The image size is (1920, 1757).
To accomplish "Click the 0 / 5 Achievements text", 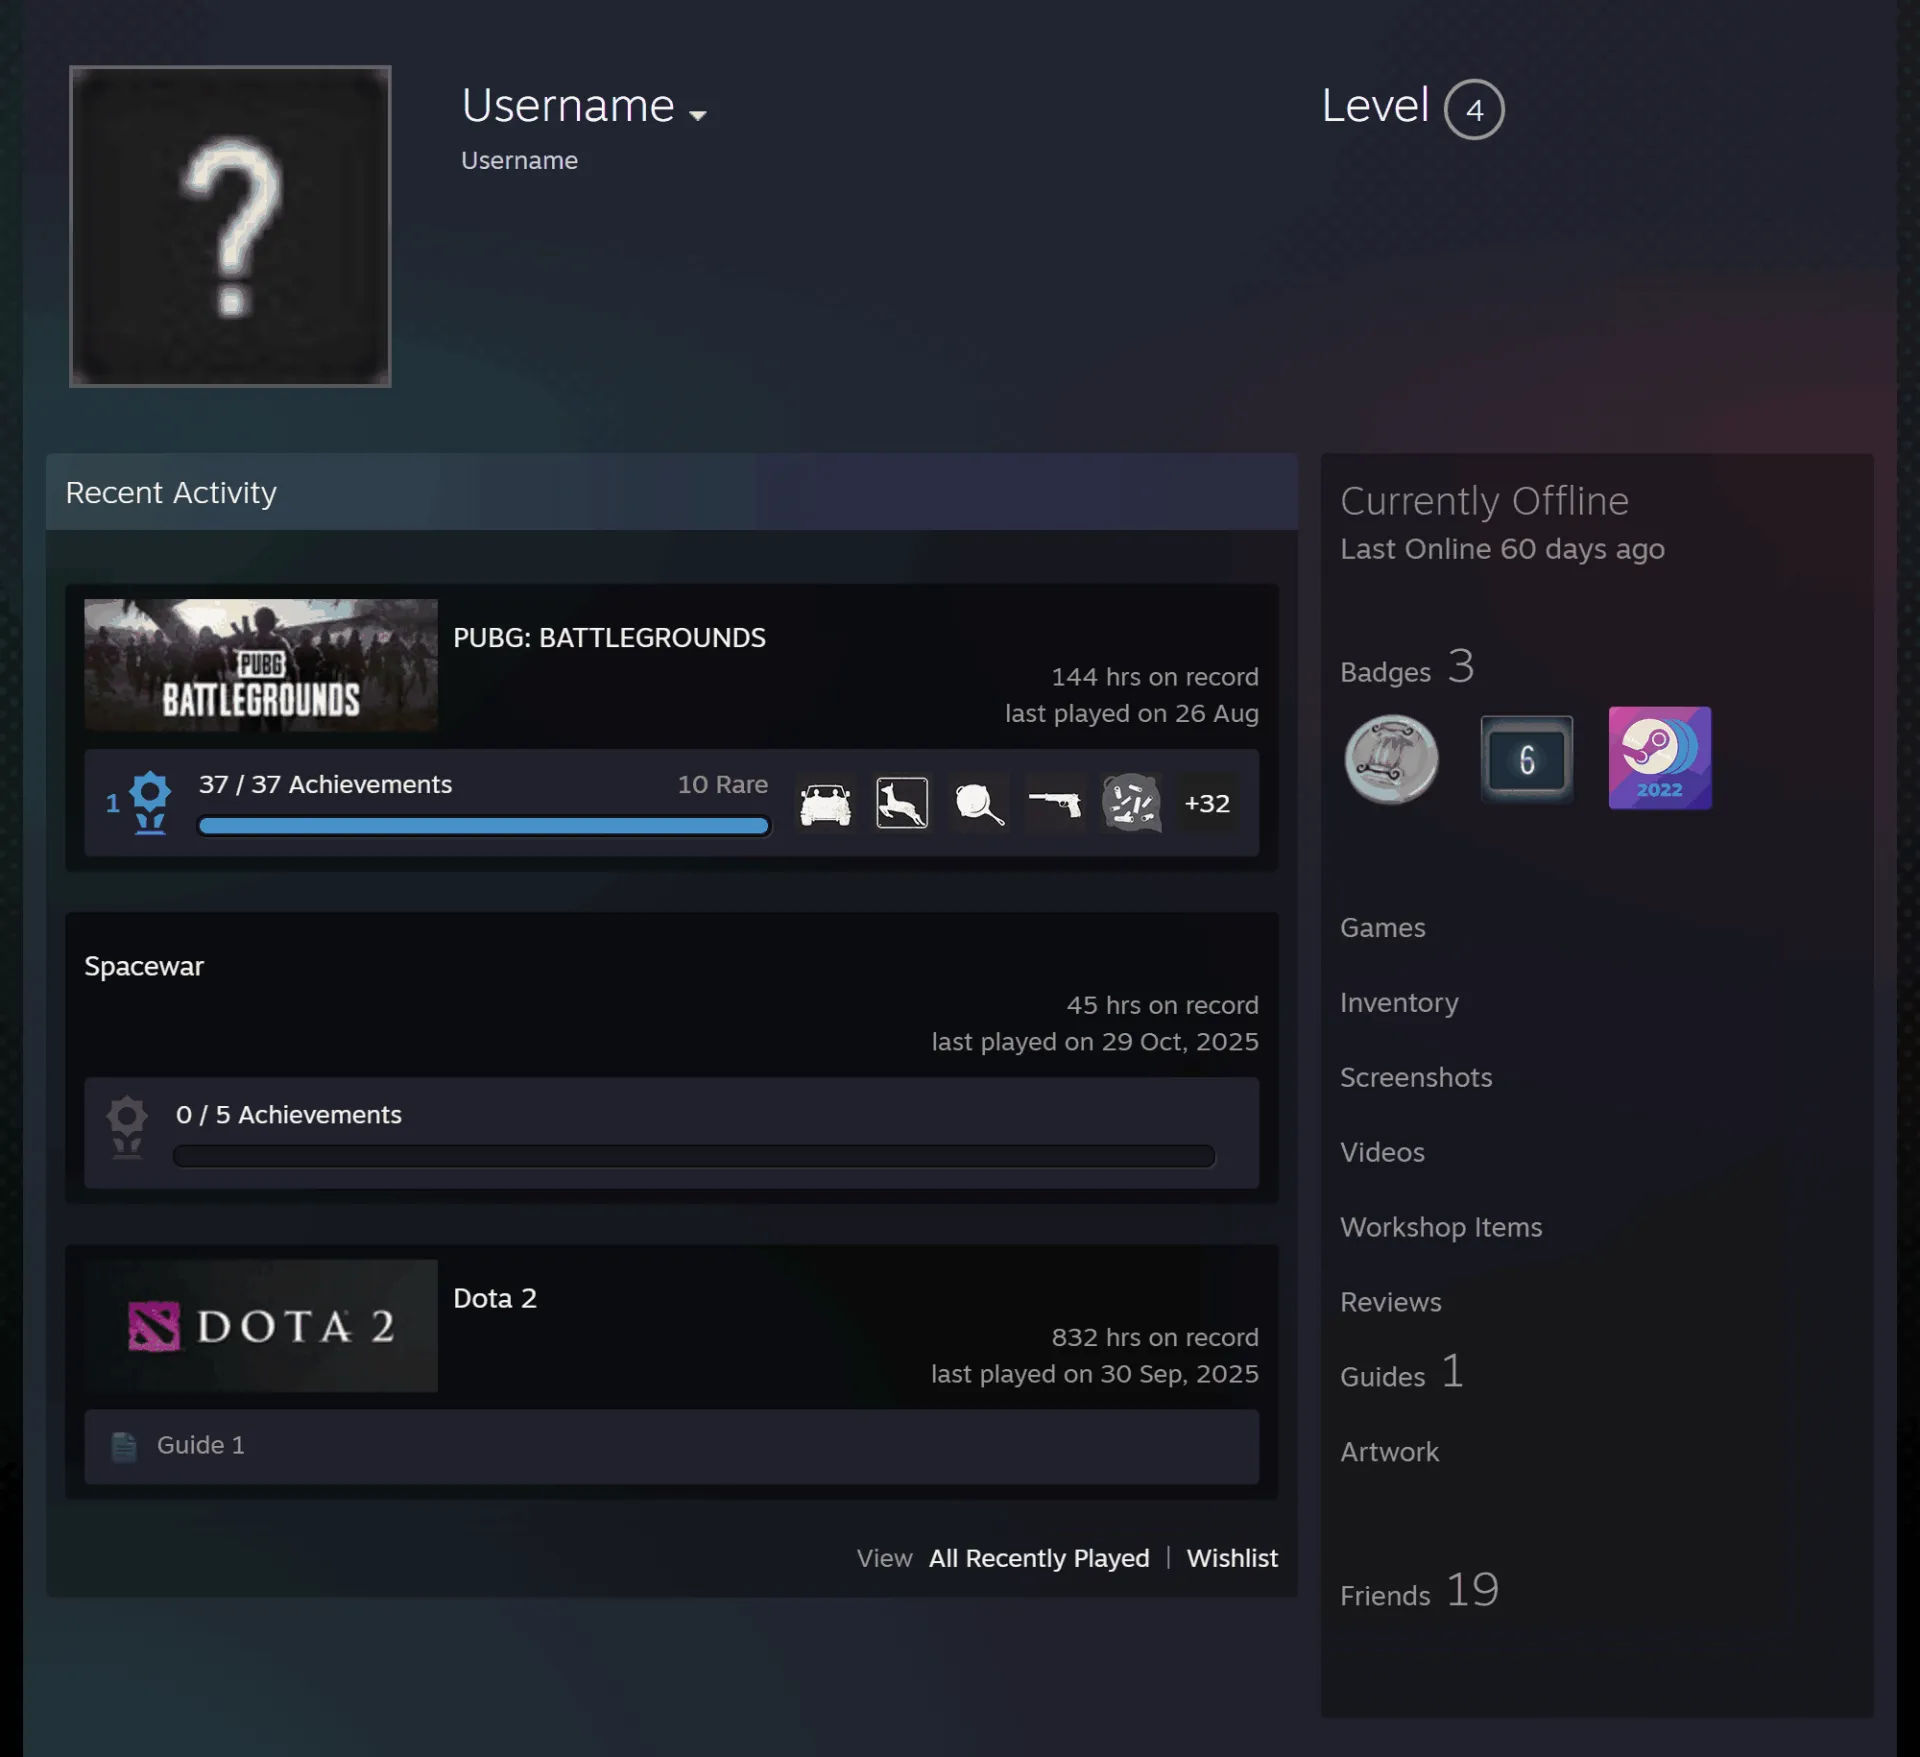I will [x=288, y=1115].
